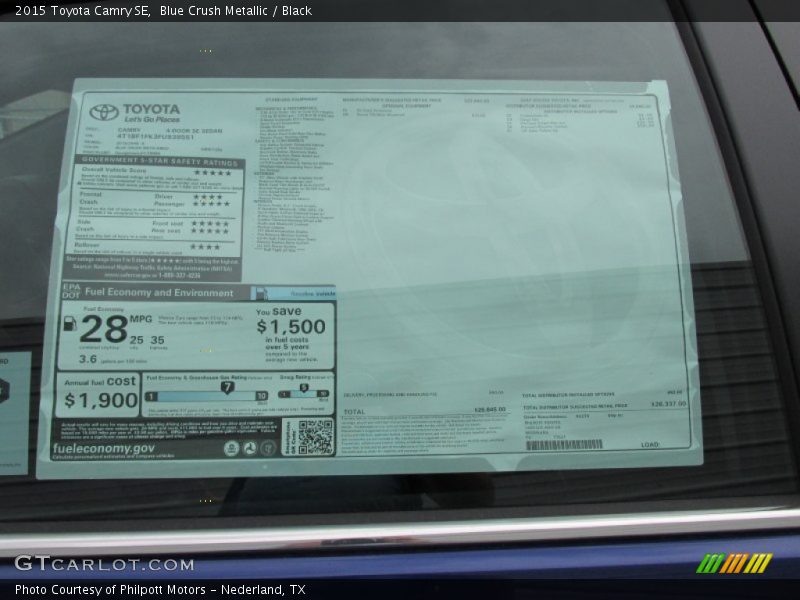Click the Frontal Crash Driver star rating
800x600 pixels.
207,197
